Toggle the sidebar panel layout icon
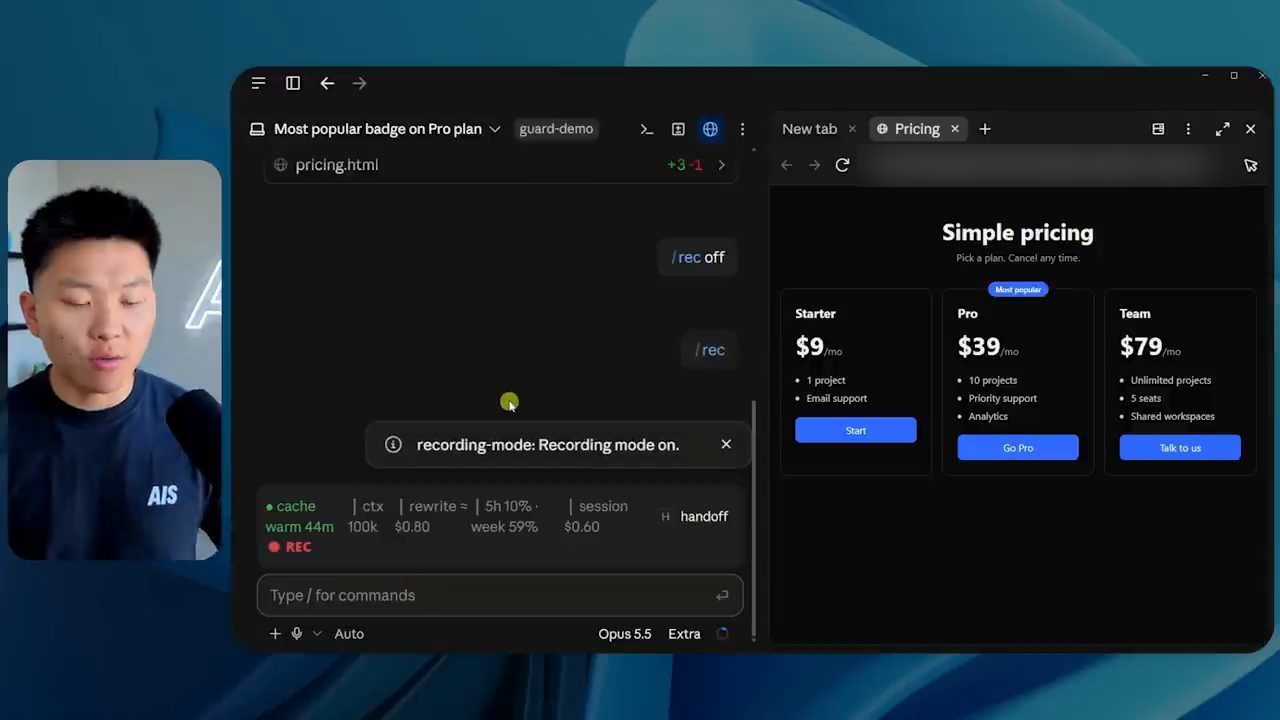This screenshot has width=1280, height=720. point(293,83)
